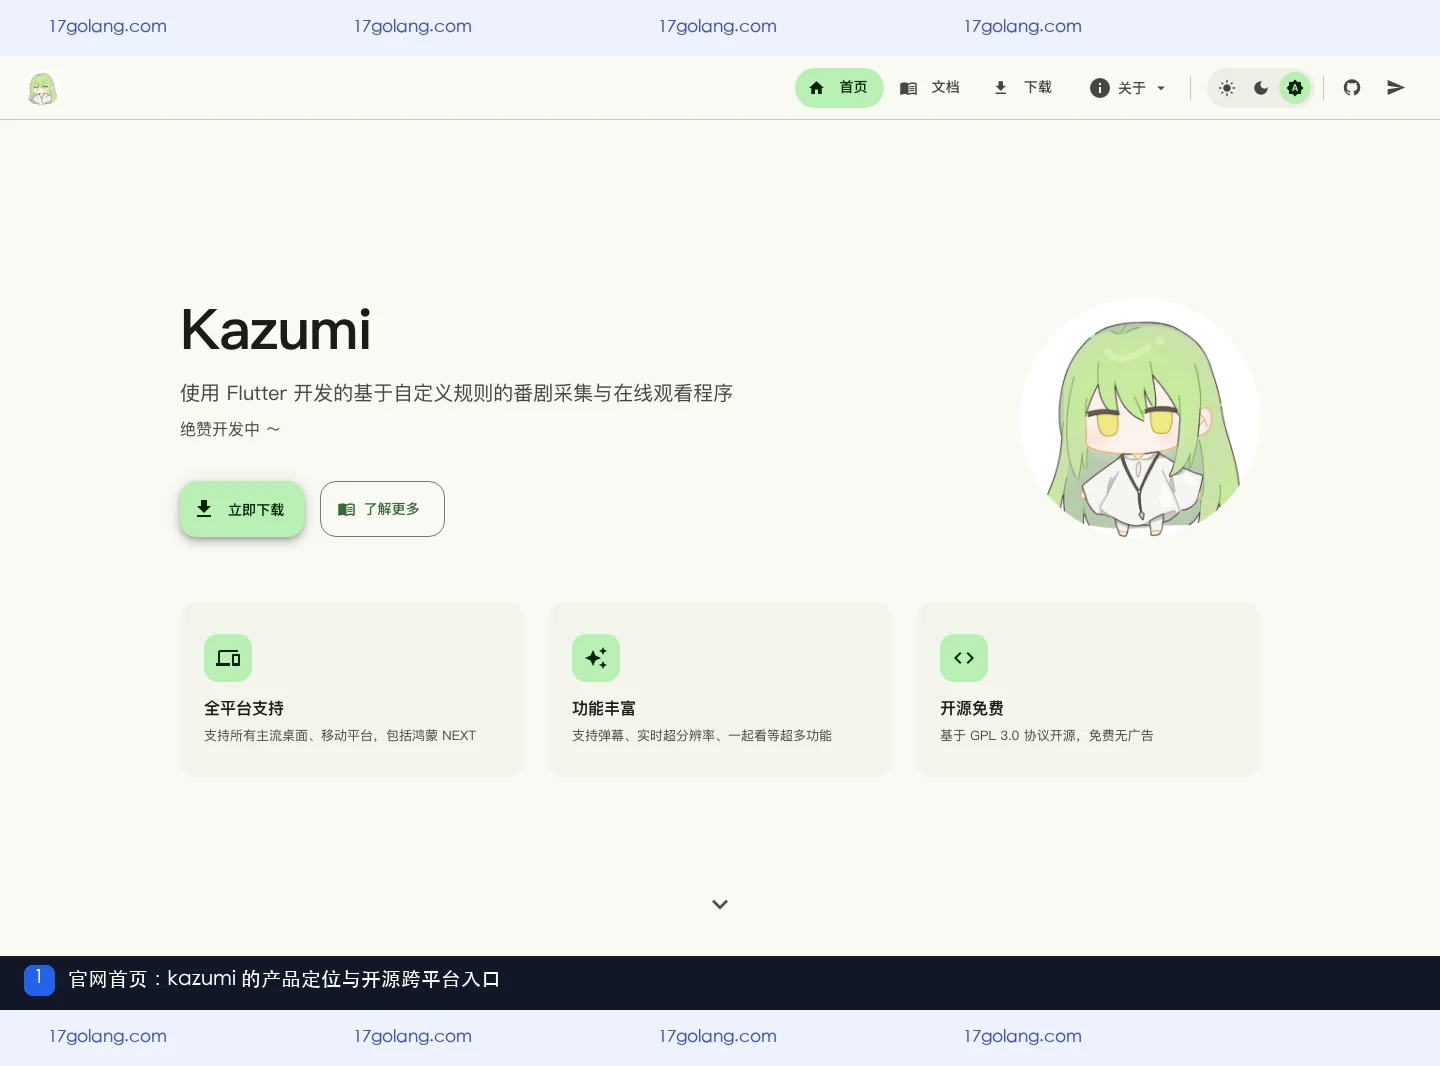Click the Kazumi logo in the navbar
The image size is (1440, 1066).
coord(42,89)
